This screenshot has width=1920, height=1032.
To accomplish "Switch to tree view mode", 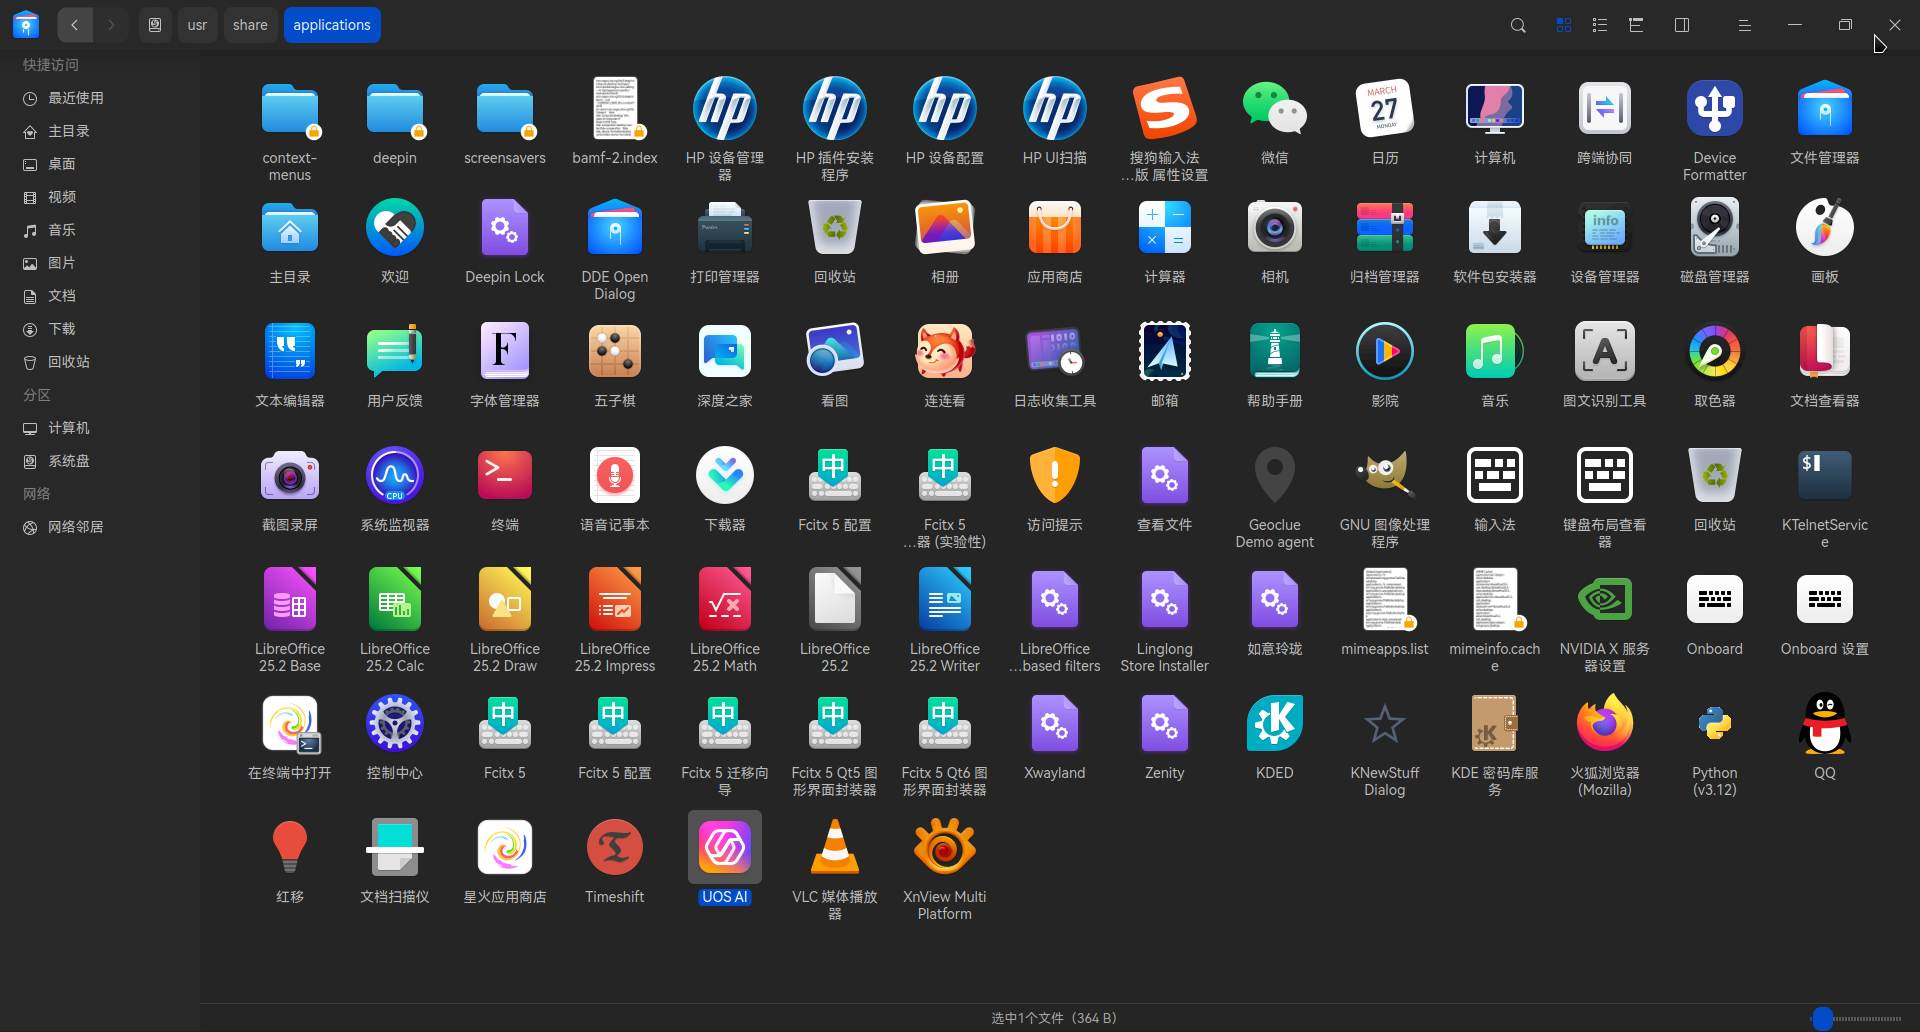I will (x=1636, y=25).
